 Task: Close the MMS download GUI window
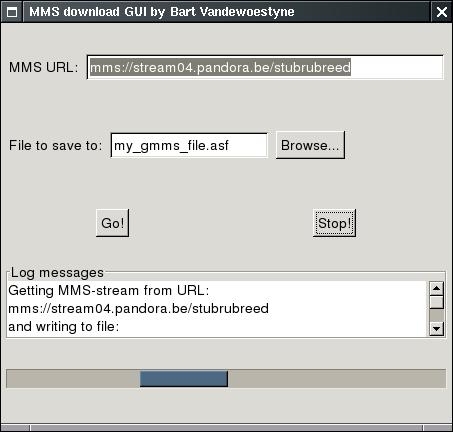[441, 12]
